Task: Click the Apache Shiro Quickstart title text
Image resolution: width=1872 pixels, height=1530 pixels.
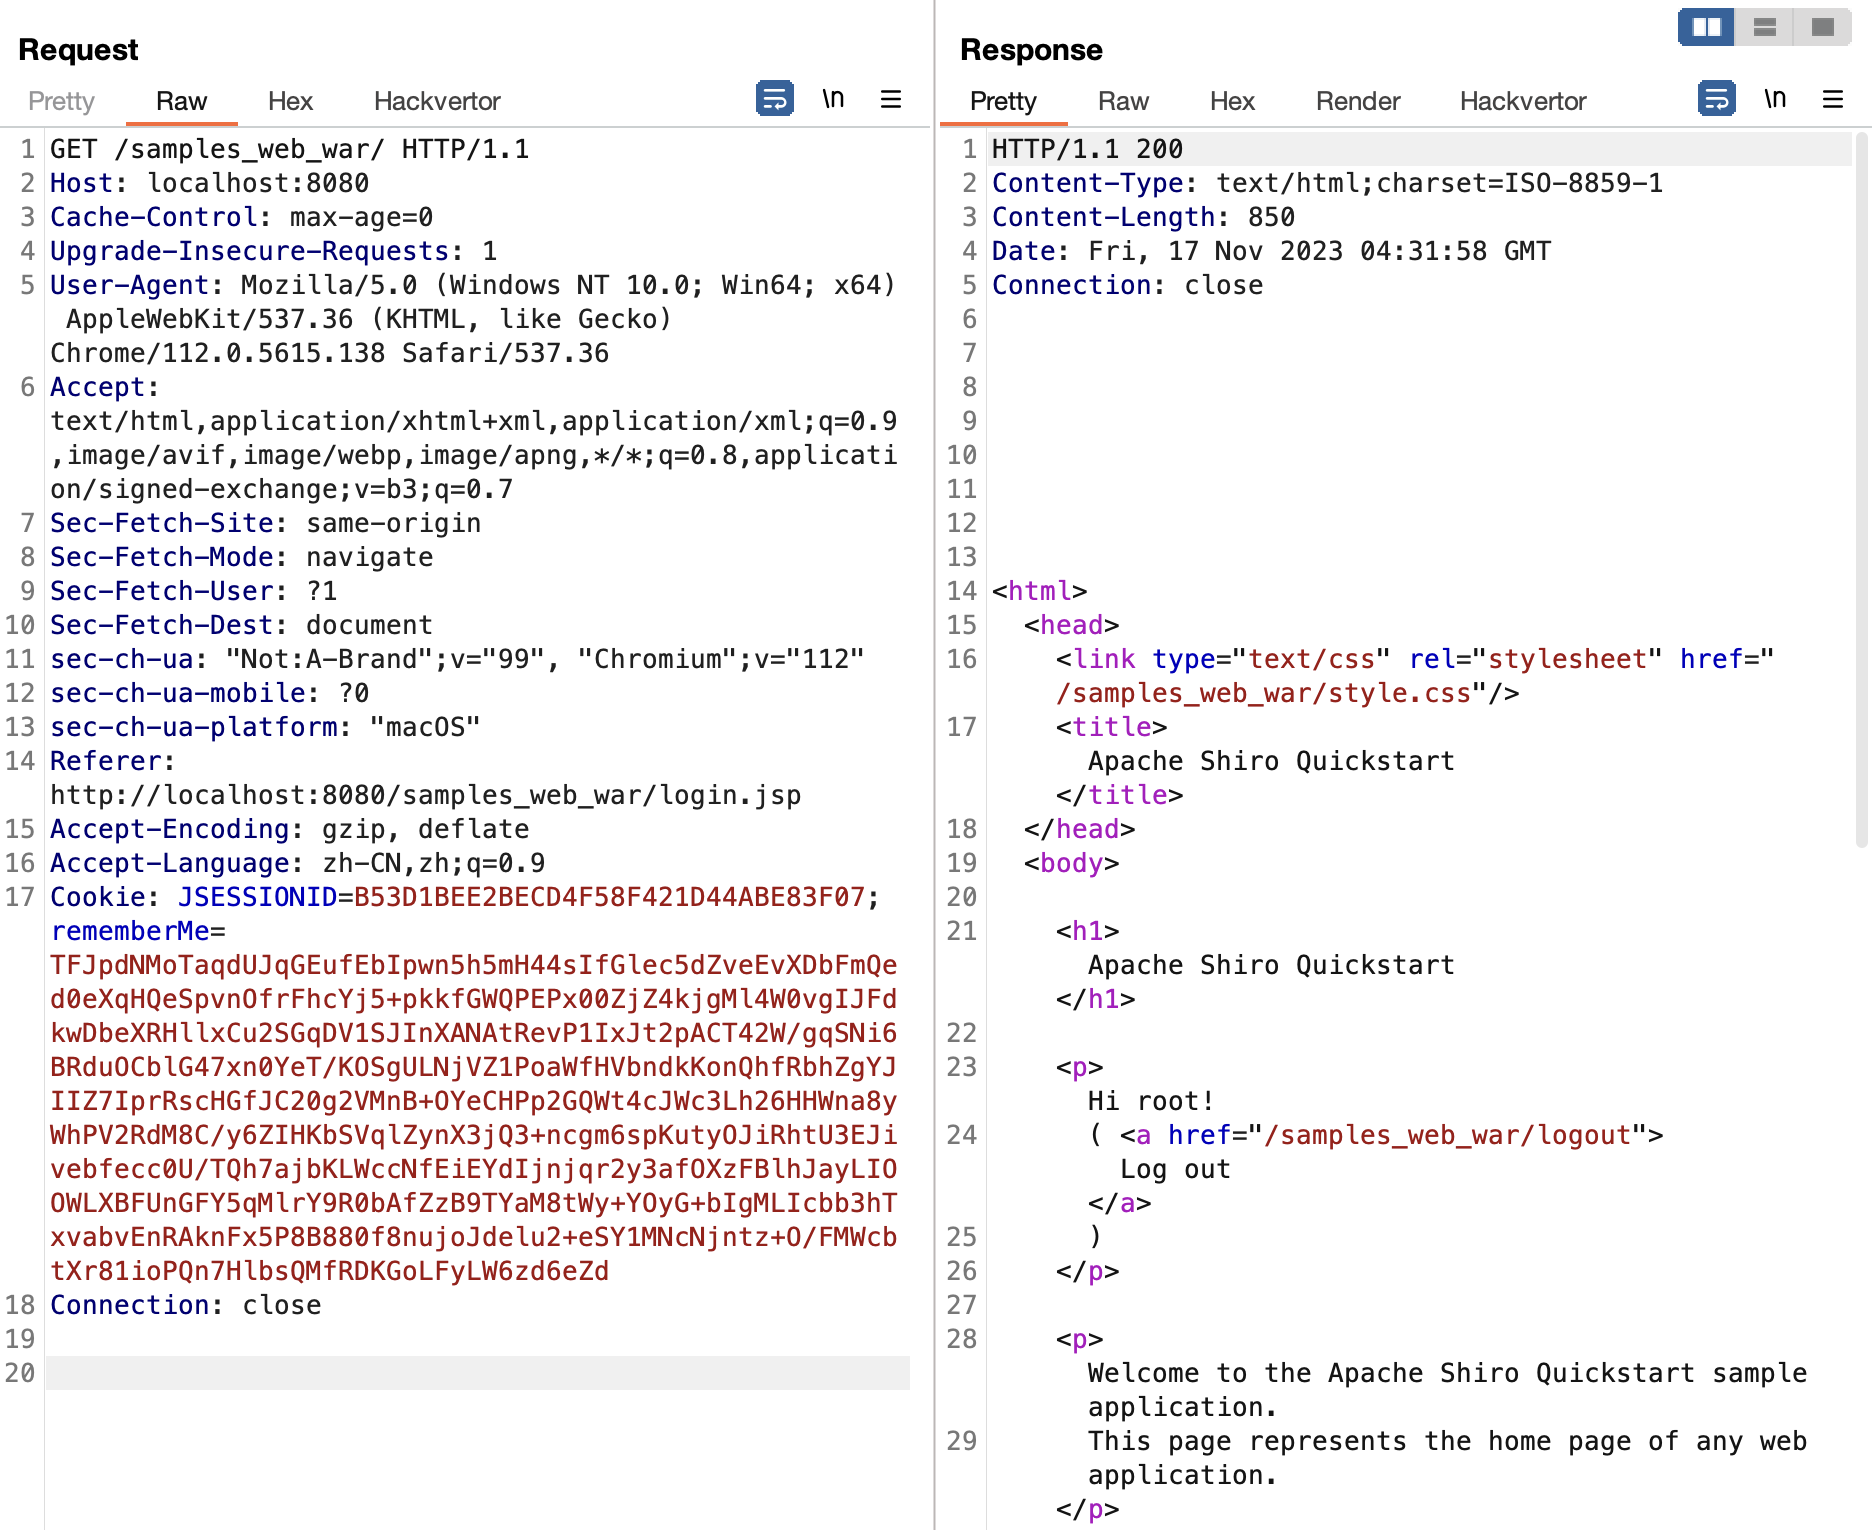Action: coord(1272,761)
